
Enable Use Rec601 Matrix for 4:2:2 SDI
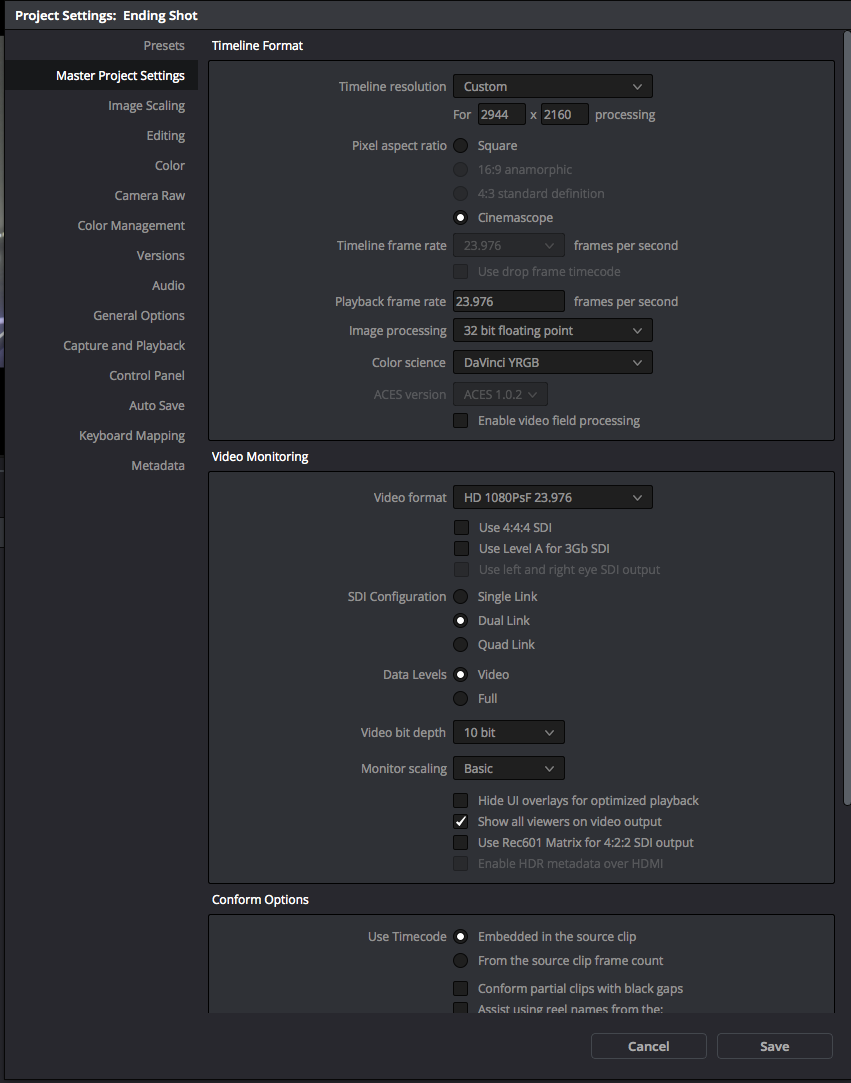click(x=461, y=843)
